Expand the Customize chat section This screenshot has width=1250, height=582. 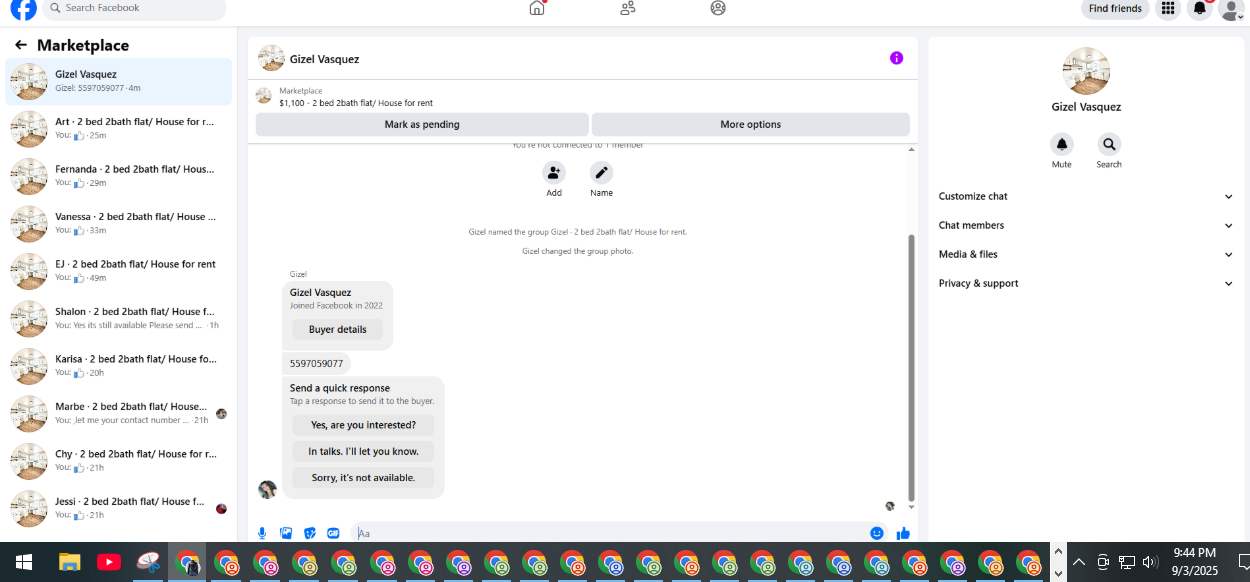[x=1085, y=196]
